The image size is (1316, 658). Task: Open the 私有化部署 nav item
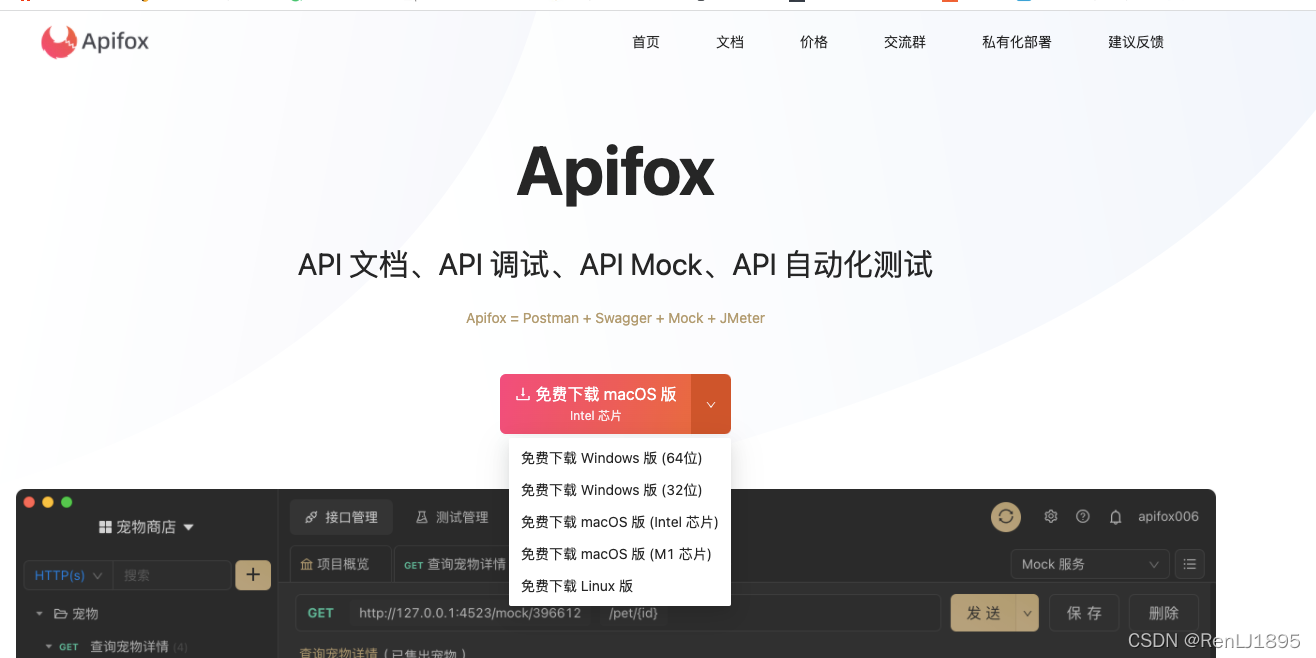click(1017, 42)
